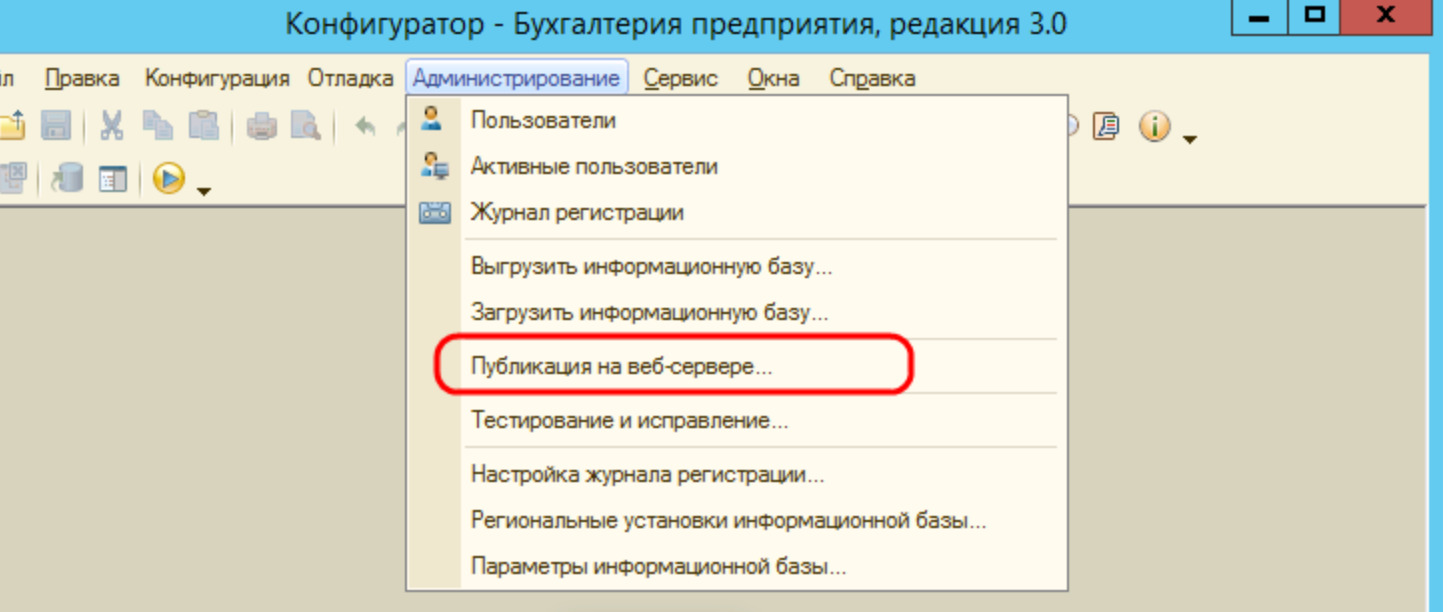Viewport: 1450px width, 612px height.
Task: Click the Save floppy disk toolbar icon
Action: point(55,127)
